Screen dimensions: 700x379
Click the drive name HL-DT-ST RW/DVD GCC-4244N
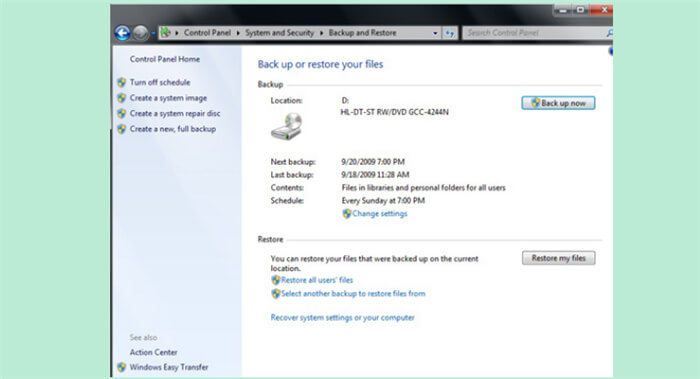point(395,112)
